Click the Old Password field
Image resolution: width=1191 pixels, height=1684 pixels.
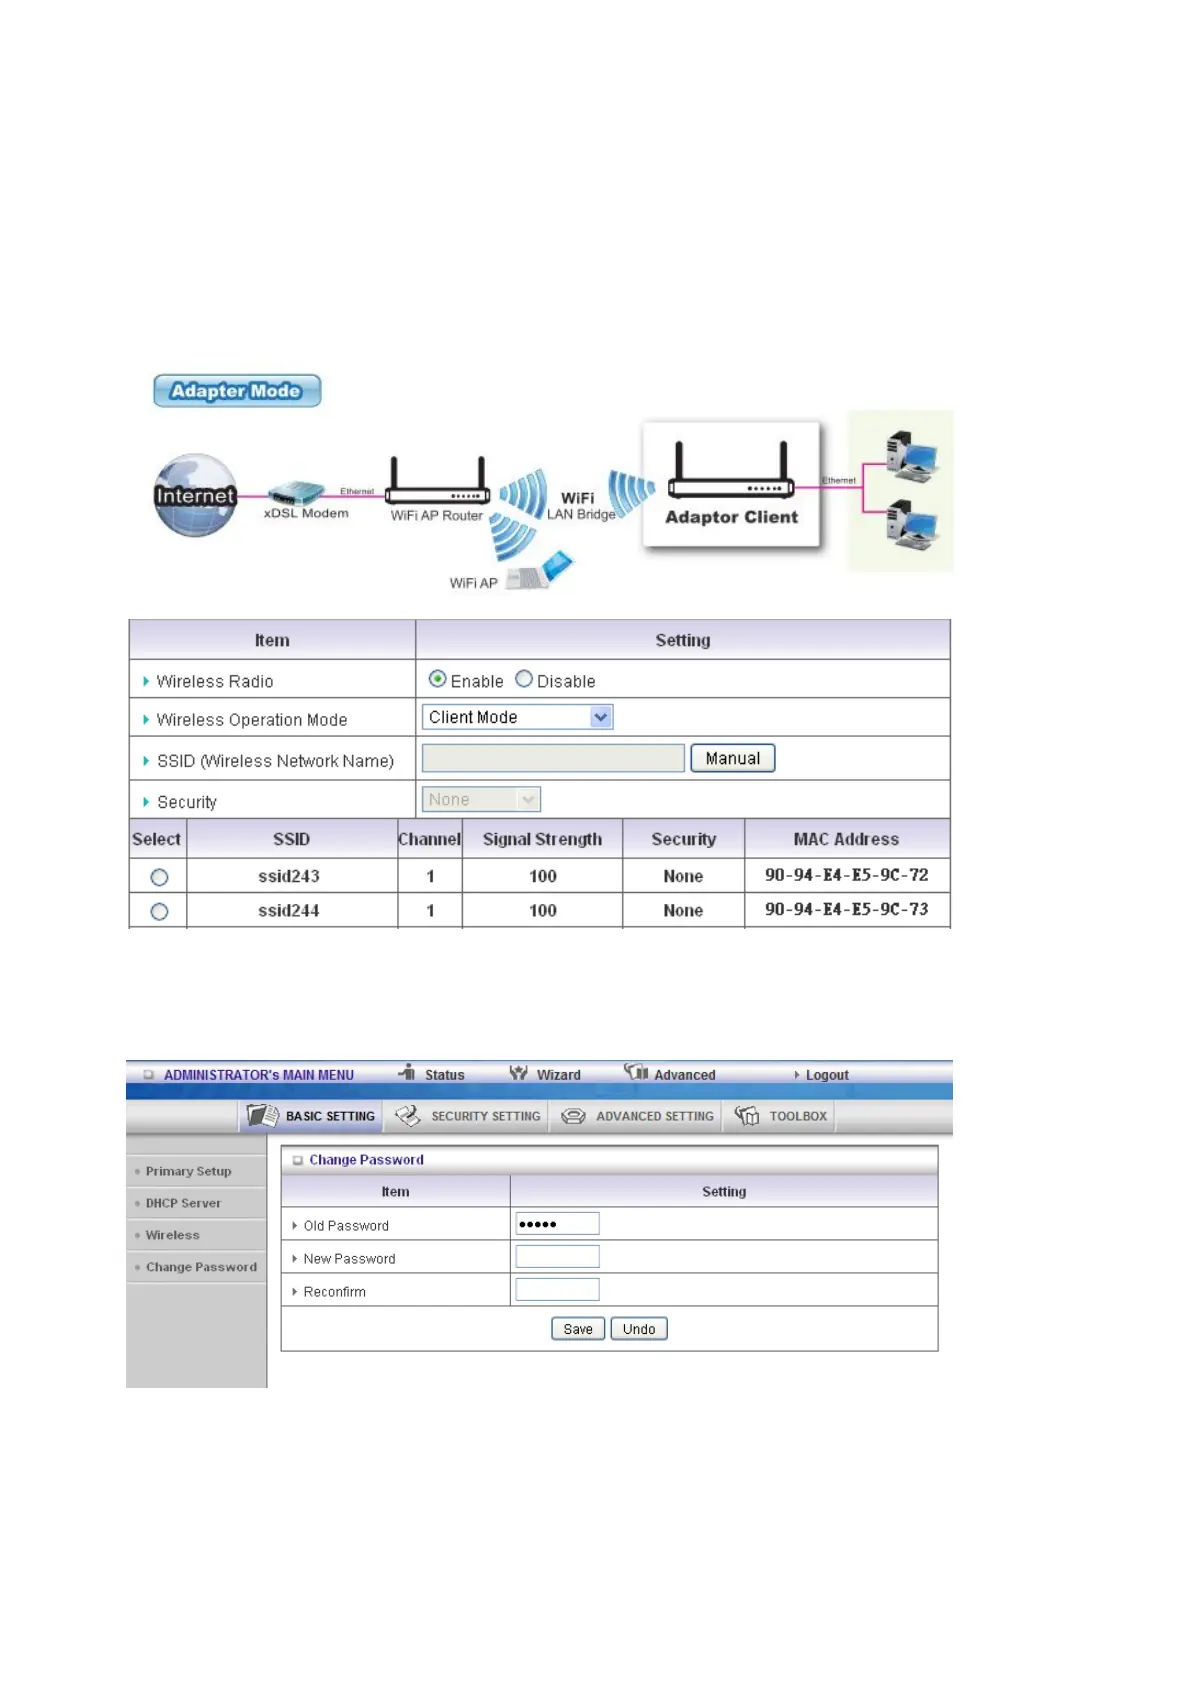tap(557, 1224)
